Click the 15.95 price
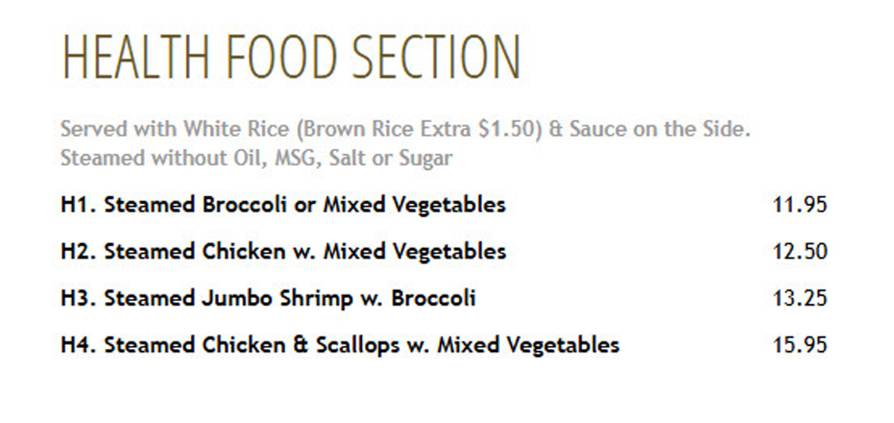 coord(799,345)
